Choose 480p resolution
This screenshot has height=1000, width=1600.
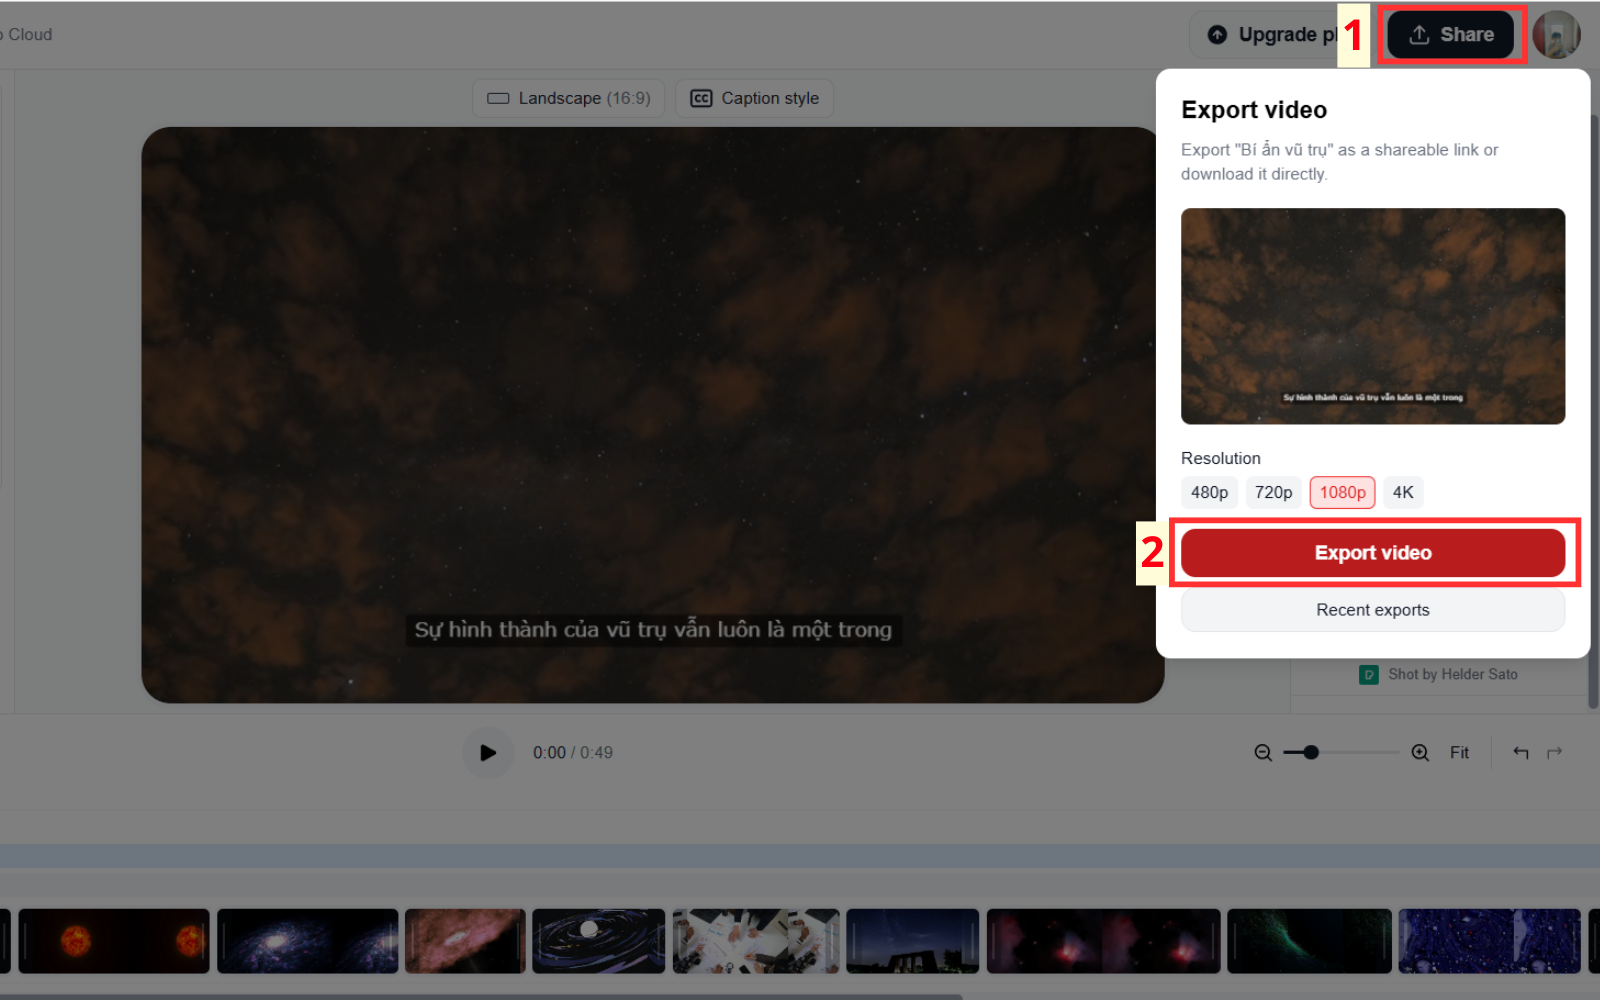pyautogui.click(x=1209, y=492)
